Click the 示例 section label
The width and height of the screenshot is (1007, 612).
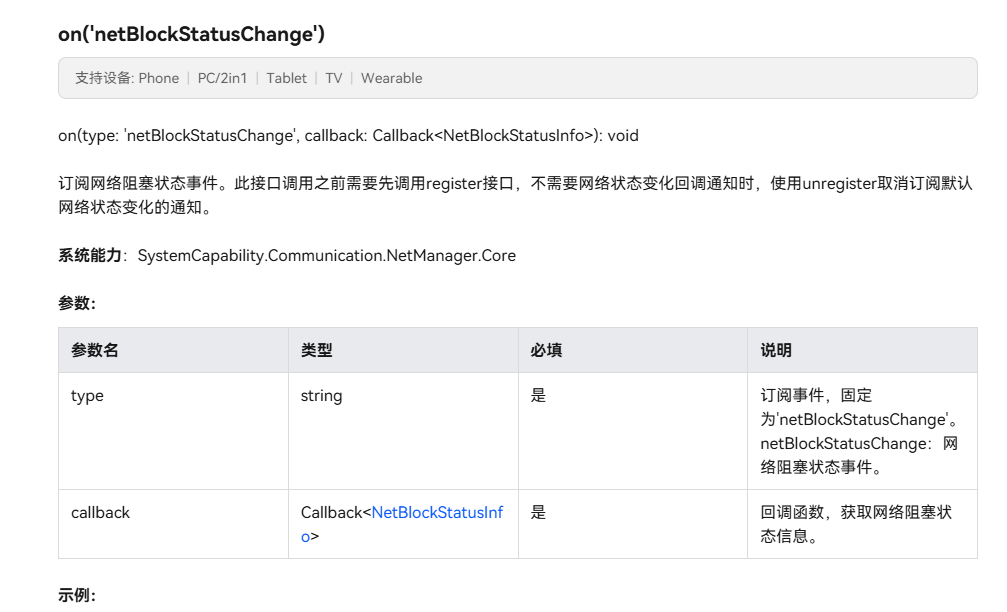(76, 595)
